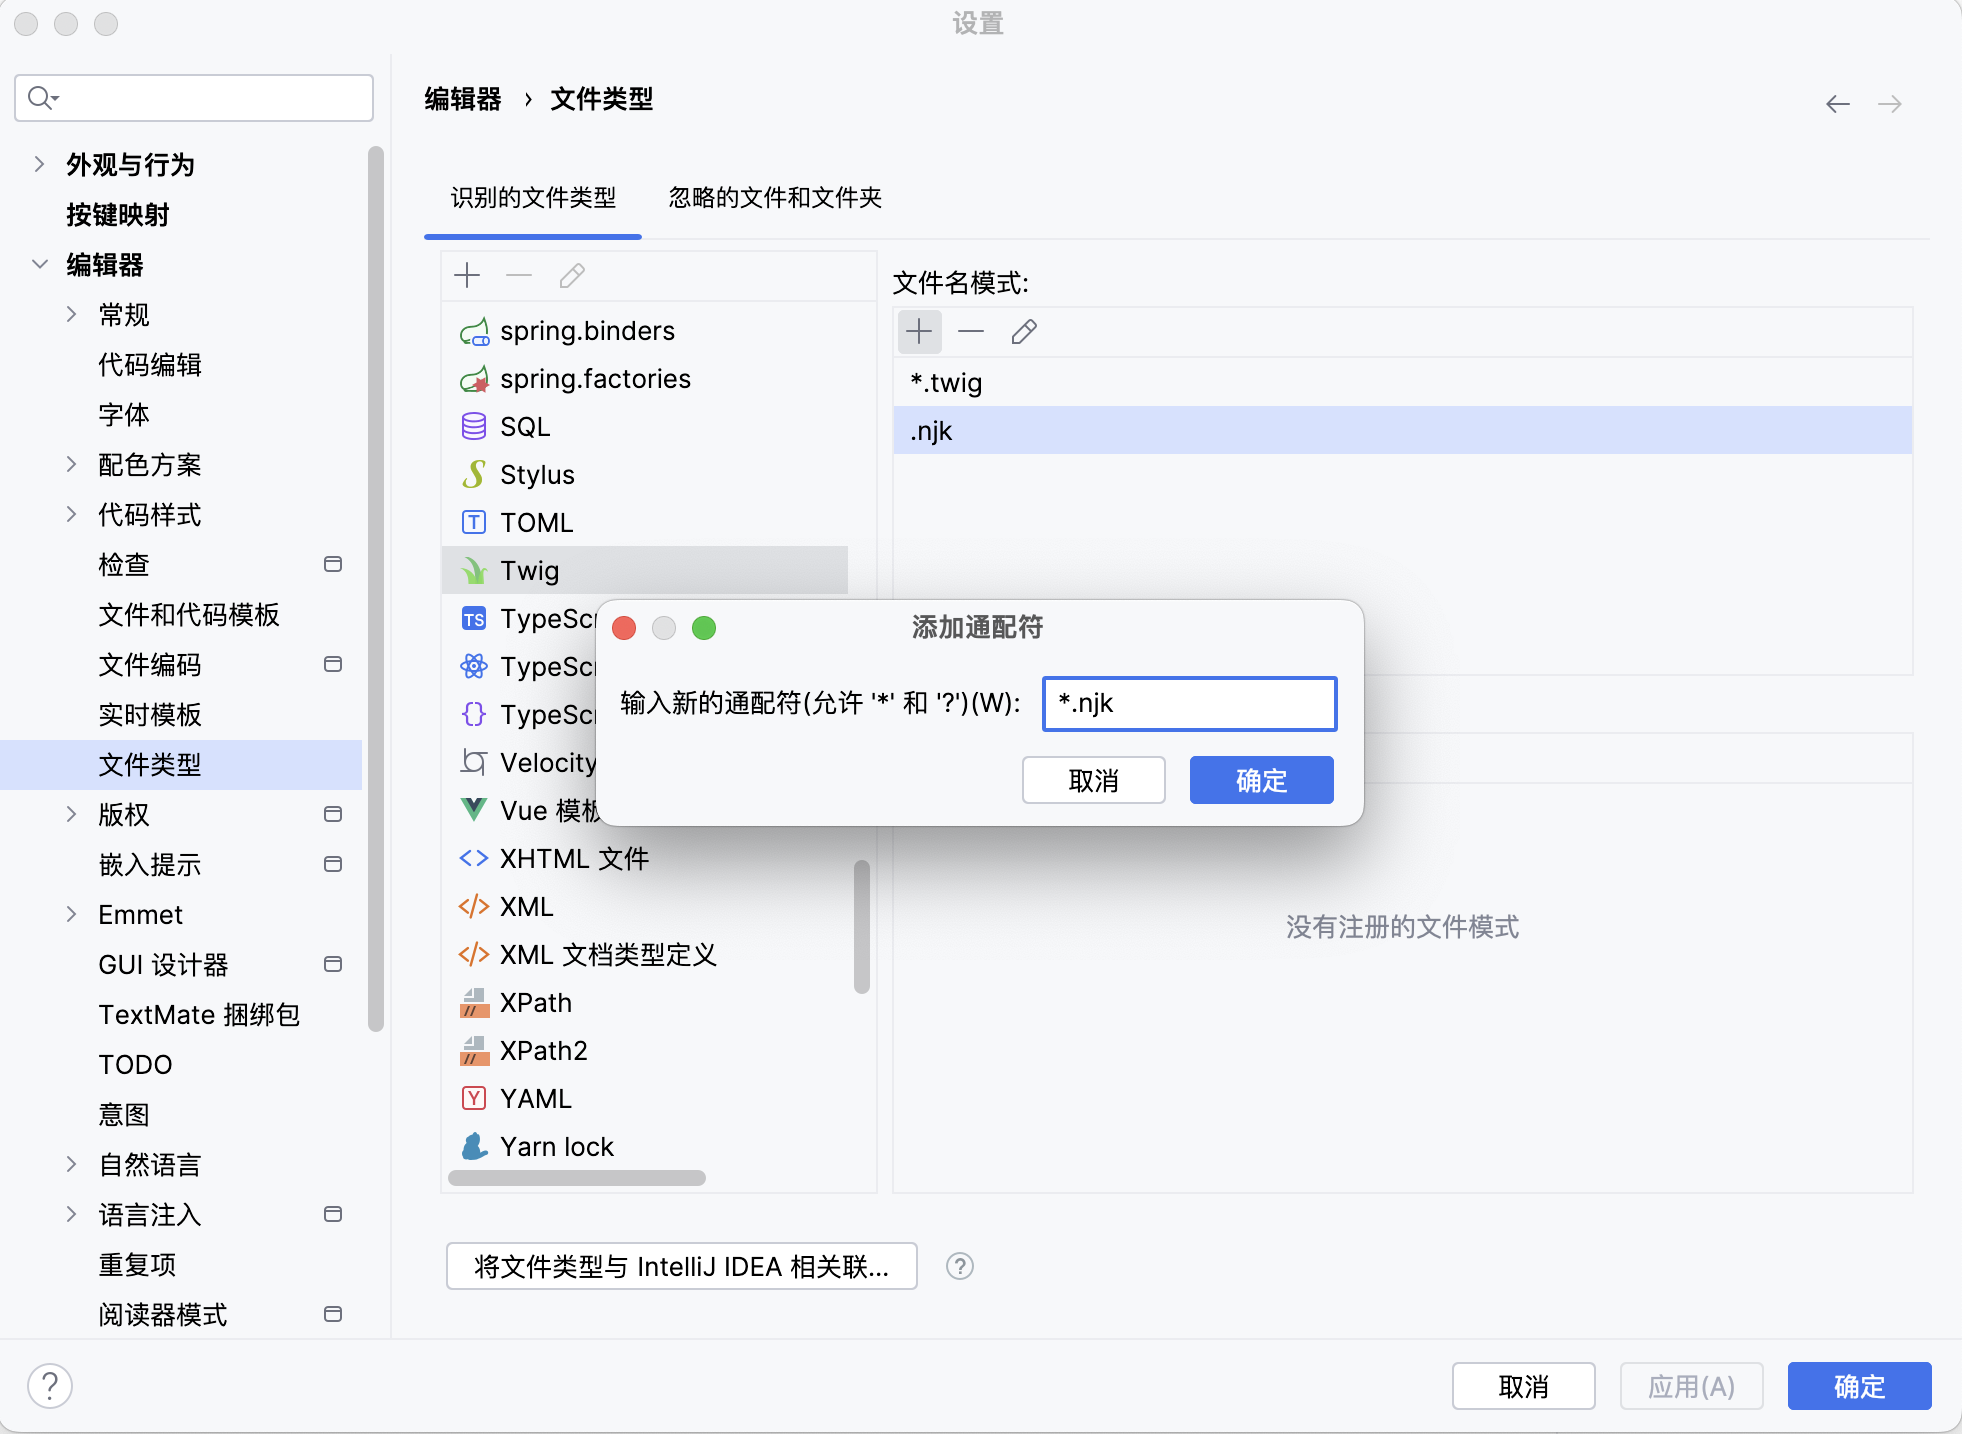Switch to 忽略的文件和文件夹 tab

(x=775, y=198)
